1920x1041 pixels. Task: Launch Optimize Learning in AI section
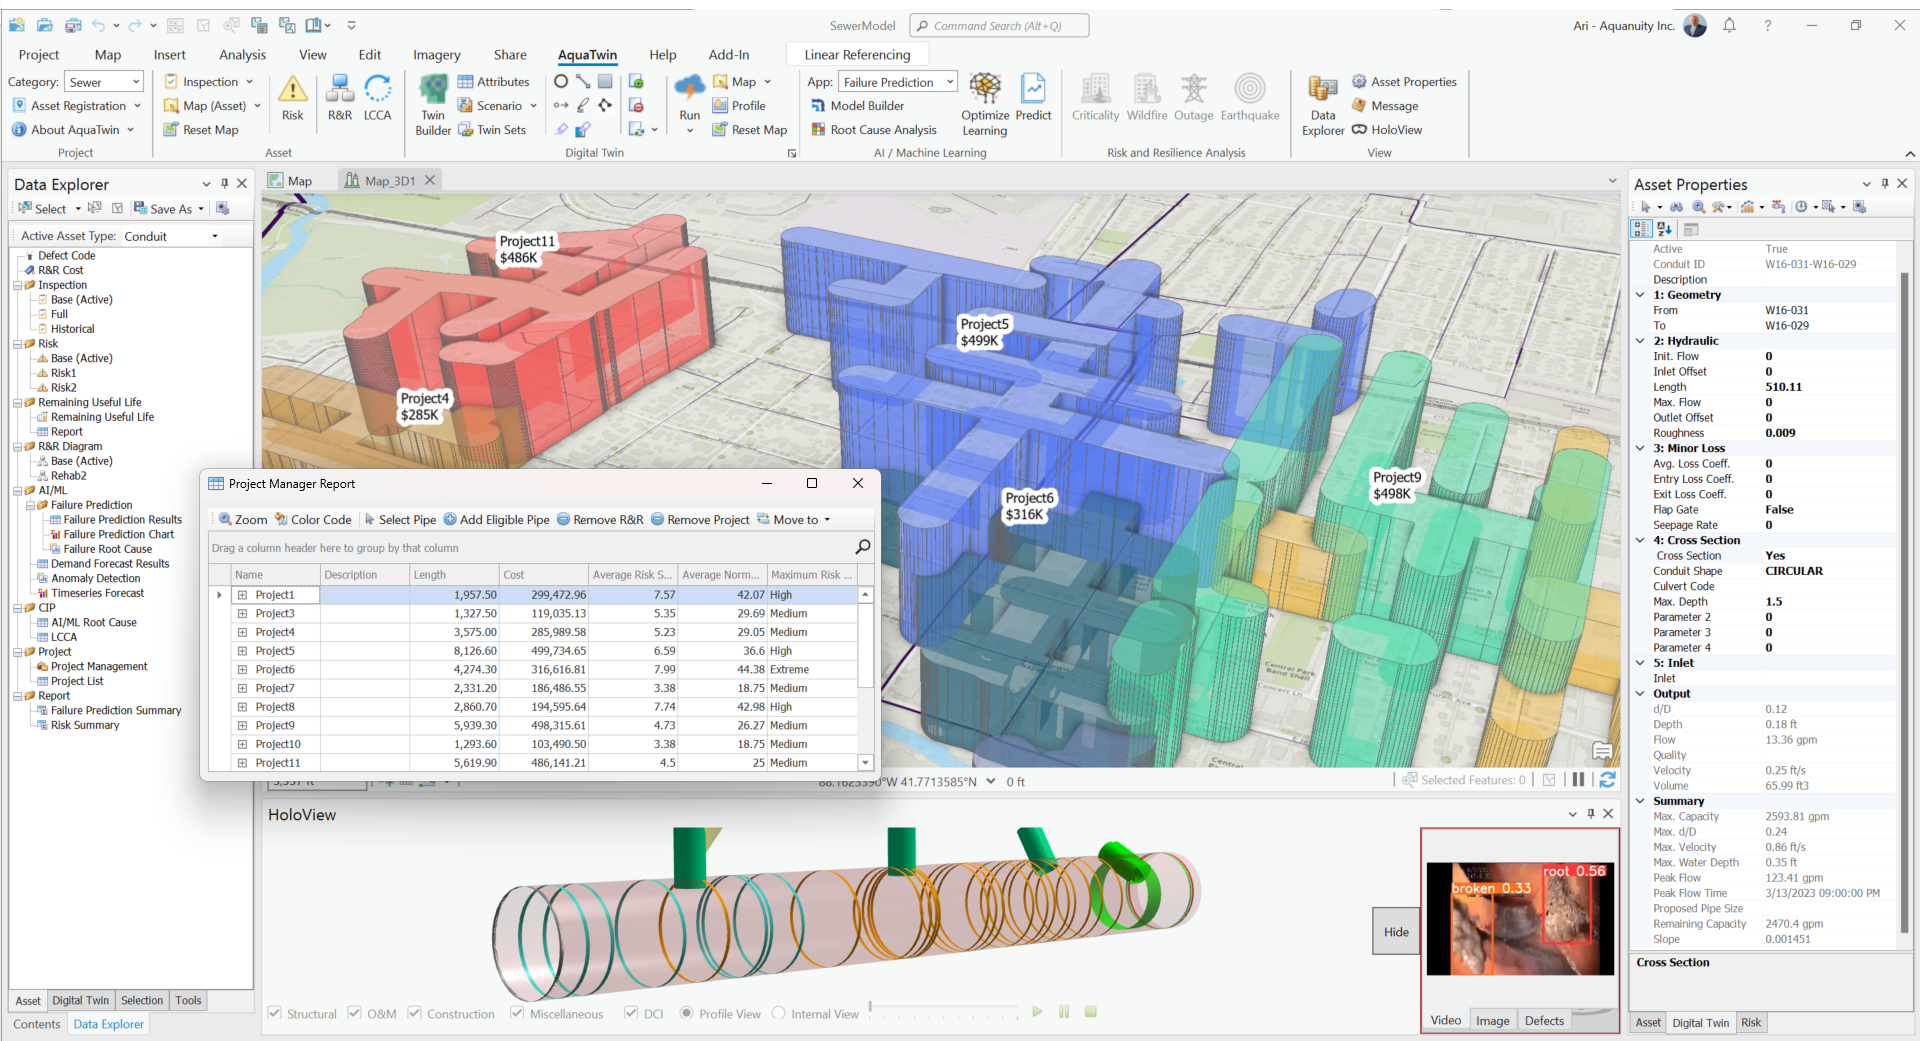point(984,104)
